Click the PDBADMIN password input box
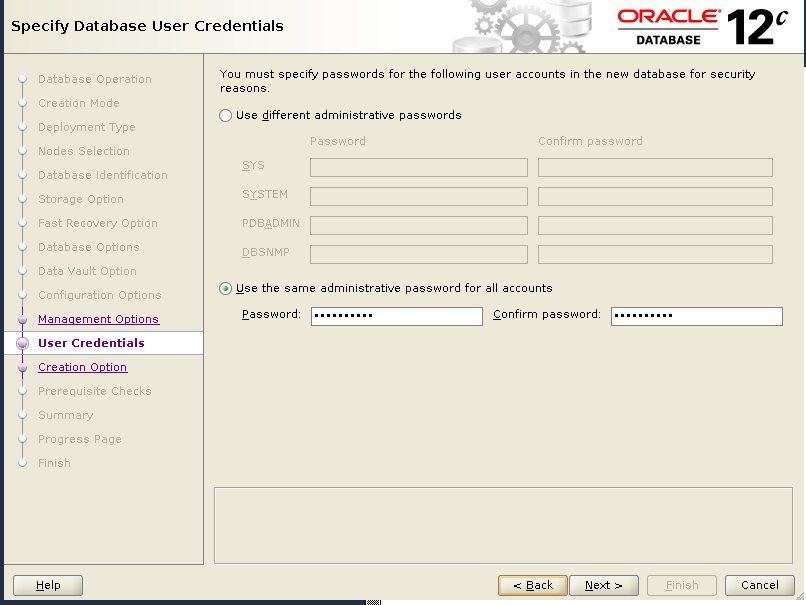 click(418, 225)
